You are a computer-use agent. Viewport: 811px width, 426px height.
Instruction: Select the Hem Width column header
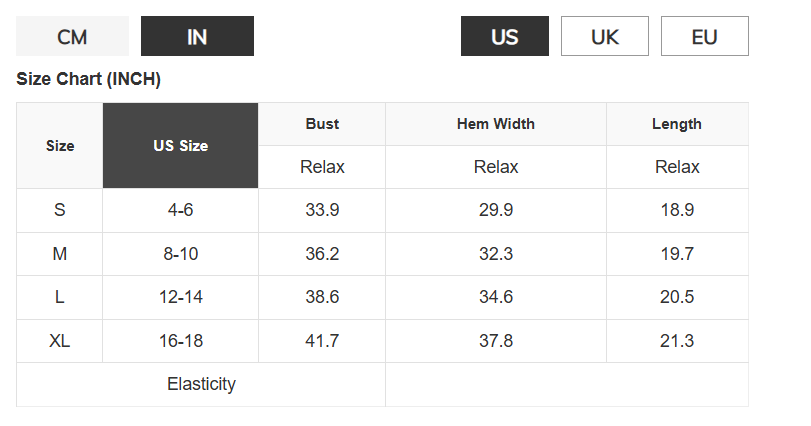point(495,124)
